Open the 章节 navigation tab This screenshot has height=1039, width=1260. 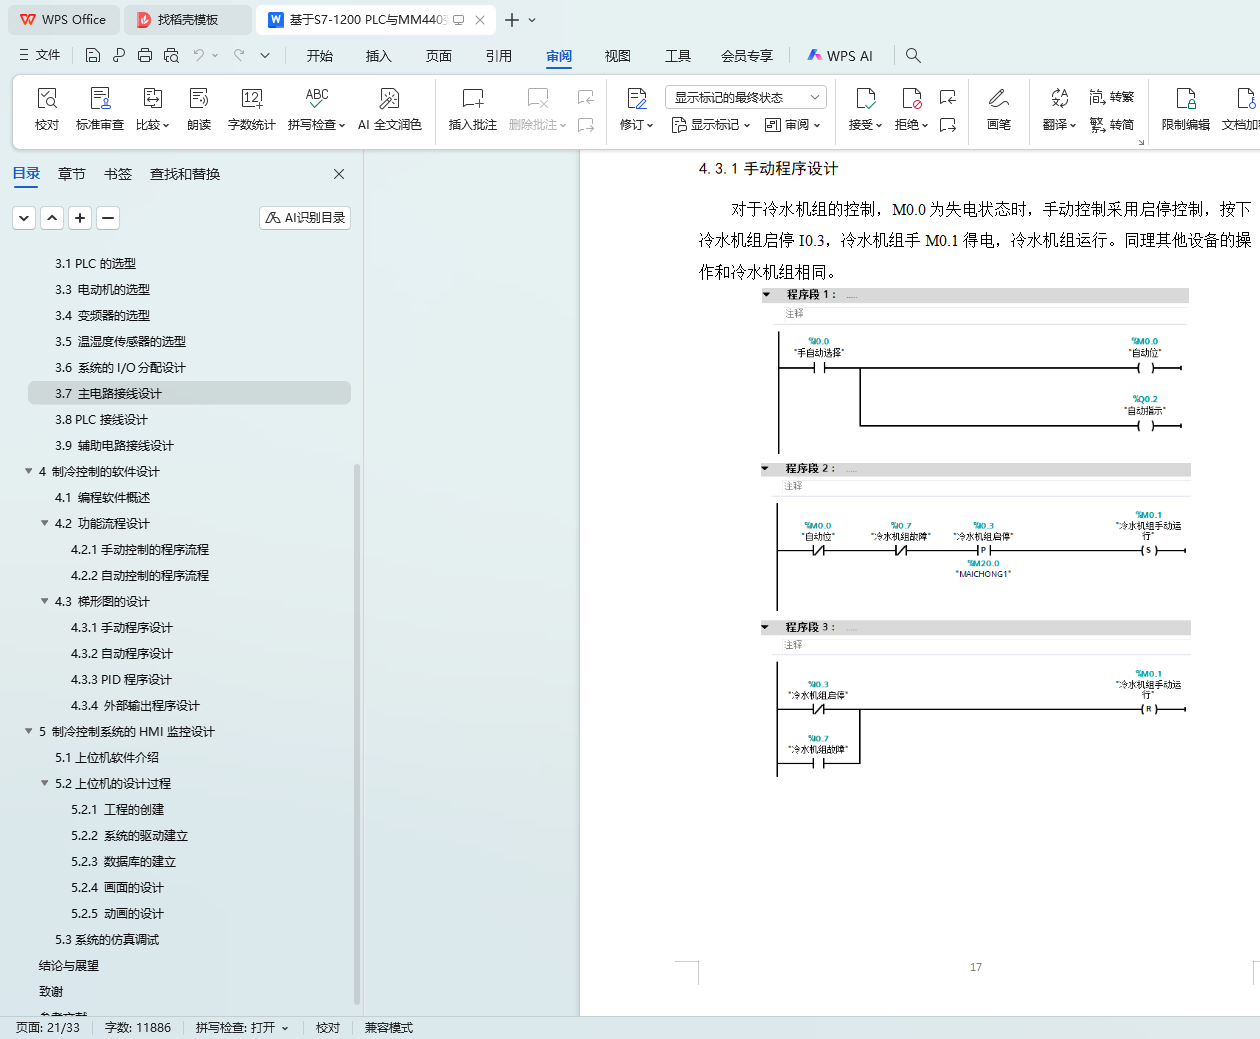coord(72,174)
